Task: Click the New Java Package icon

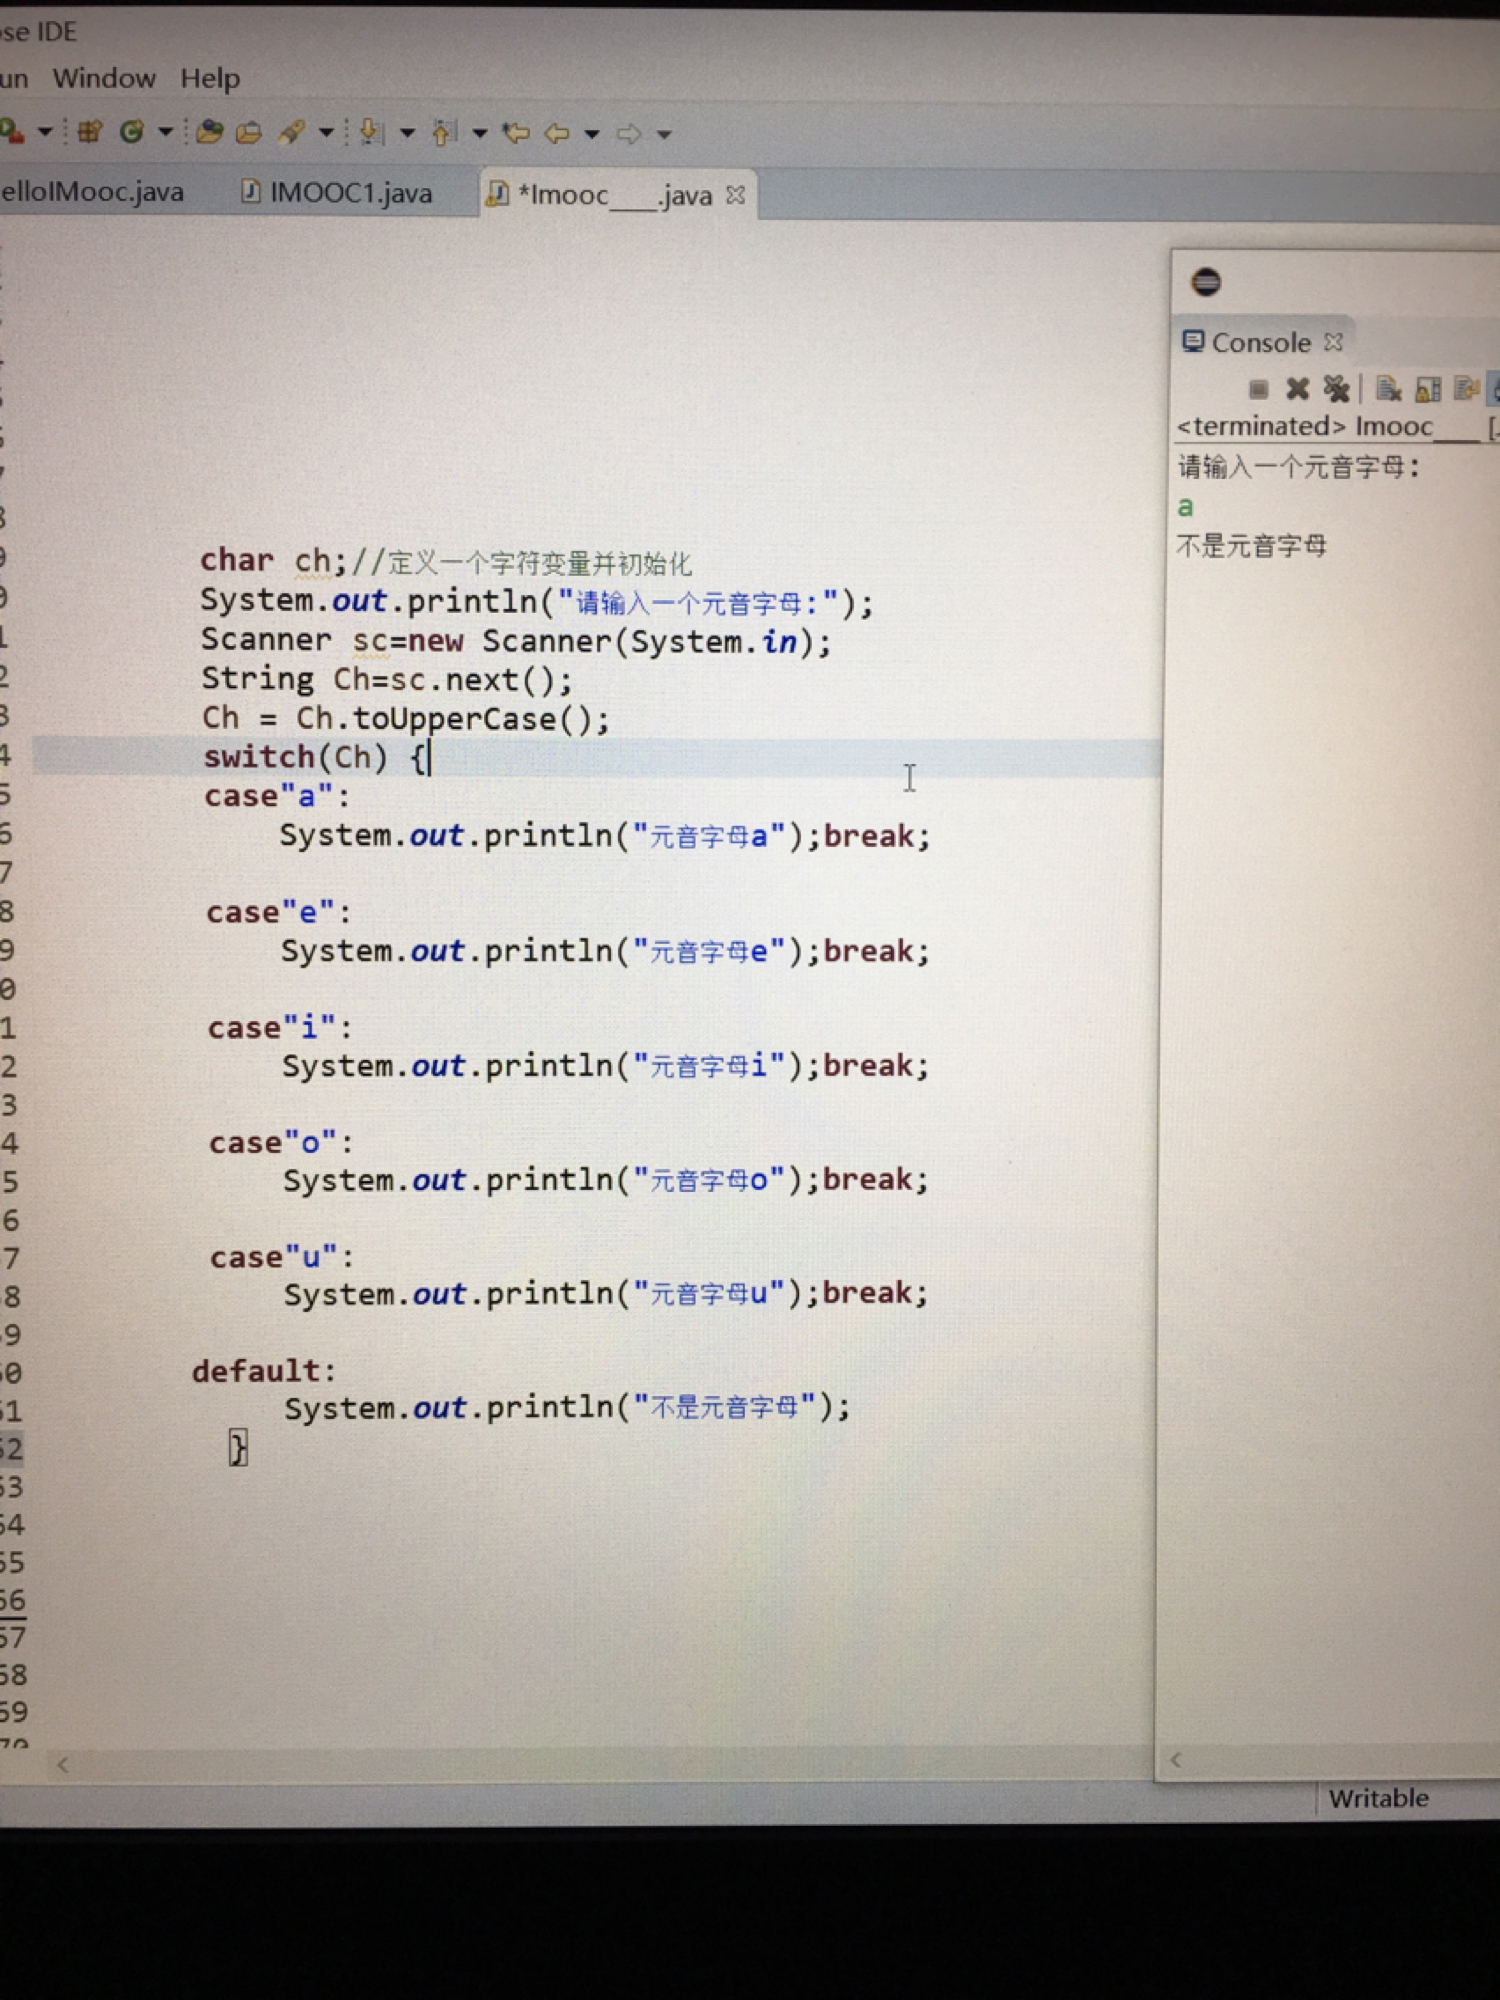Action: pyautogui.click(x=90, y=132)
